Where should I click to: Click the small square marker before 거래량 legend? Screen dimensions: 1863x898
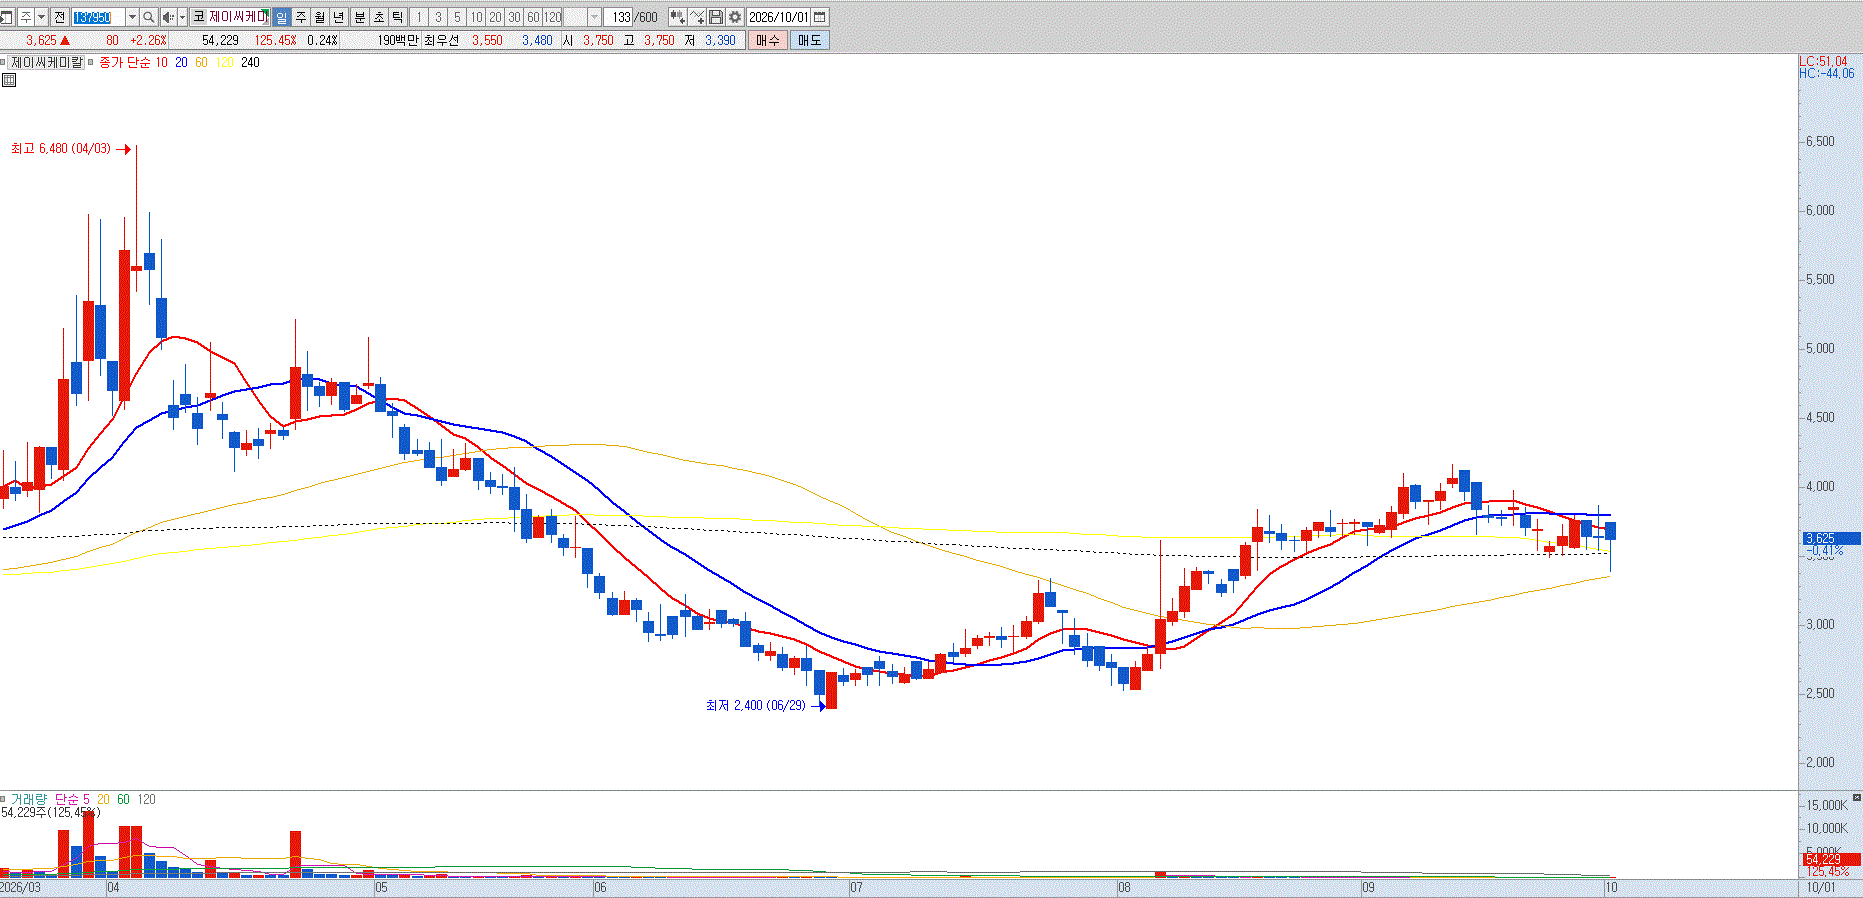click(4, 799)
